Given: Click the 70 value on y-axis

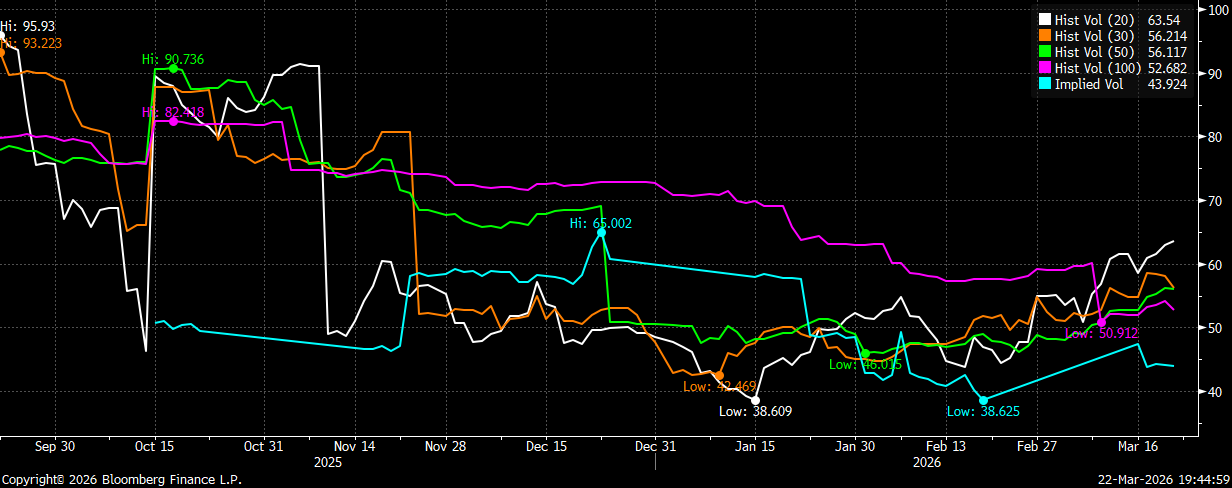Looking at the screenshot, I should tap(1214, 201).
